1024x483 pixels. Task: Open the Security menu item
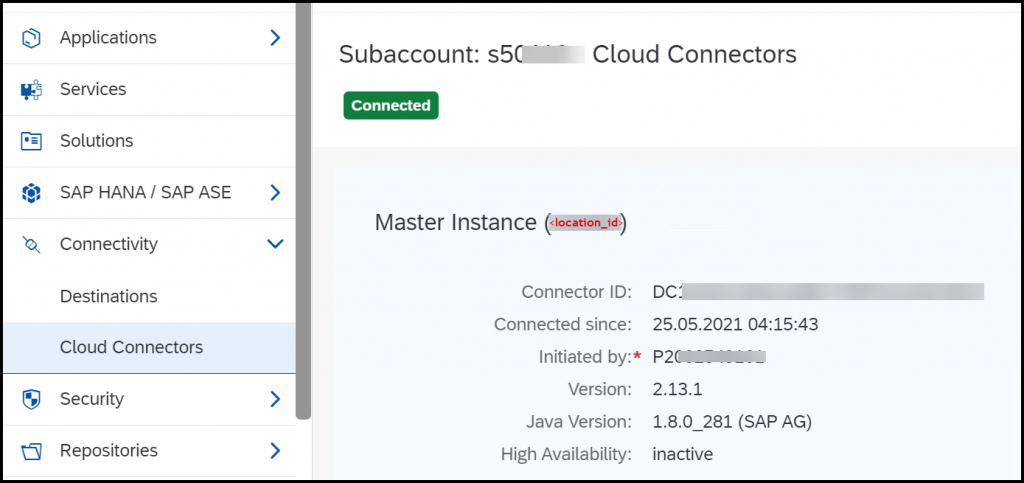149,399
